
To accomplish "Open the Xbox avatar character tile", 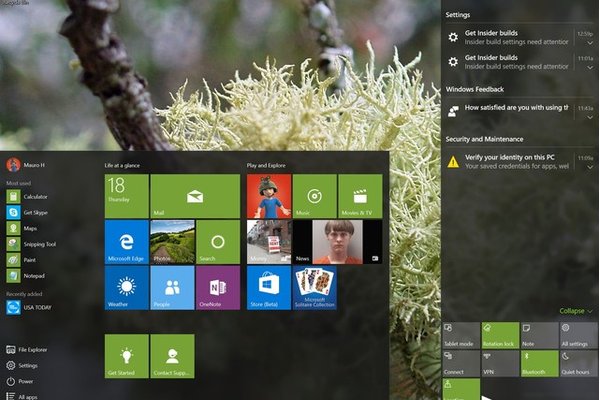I will [x=269, y=196].
